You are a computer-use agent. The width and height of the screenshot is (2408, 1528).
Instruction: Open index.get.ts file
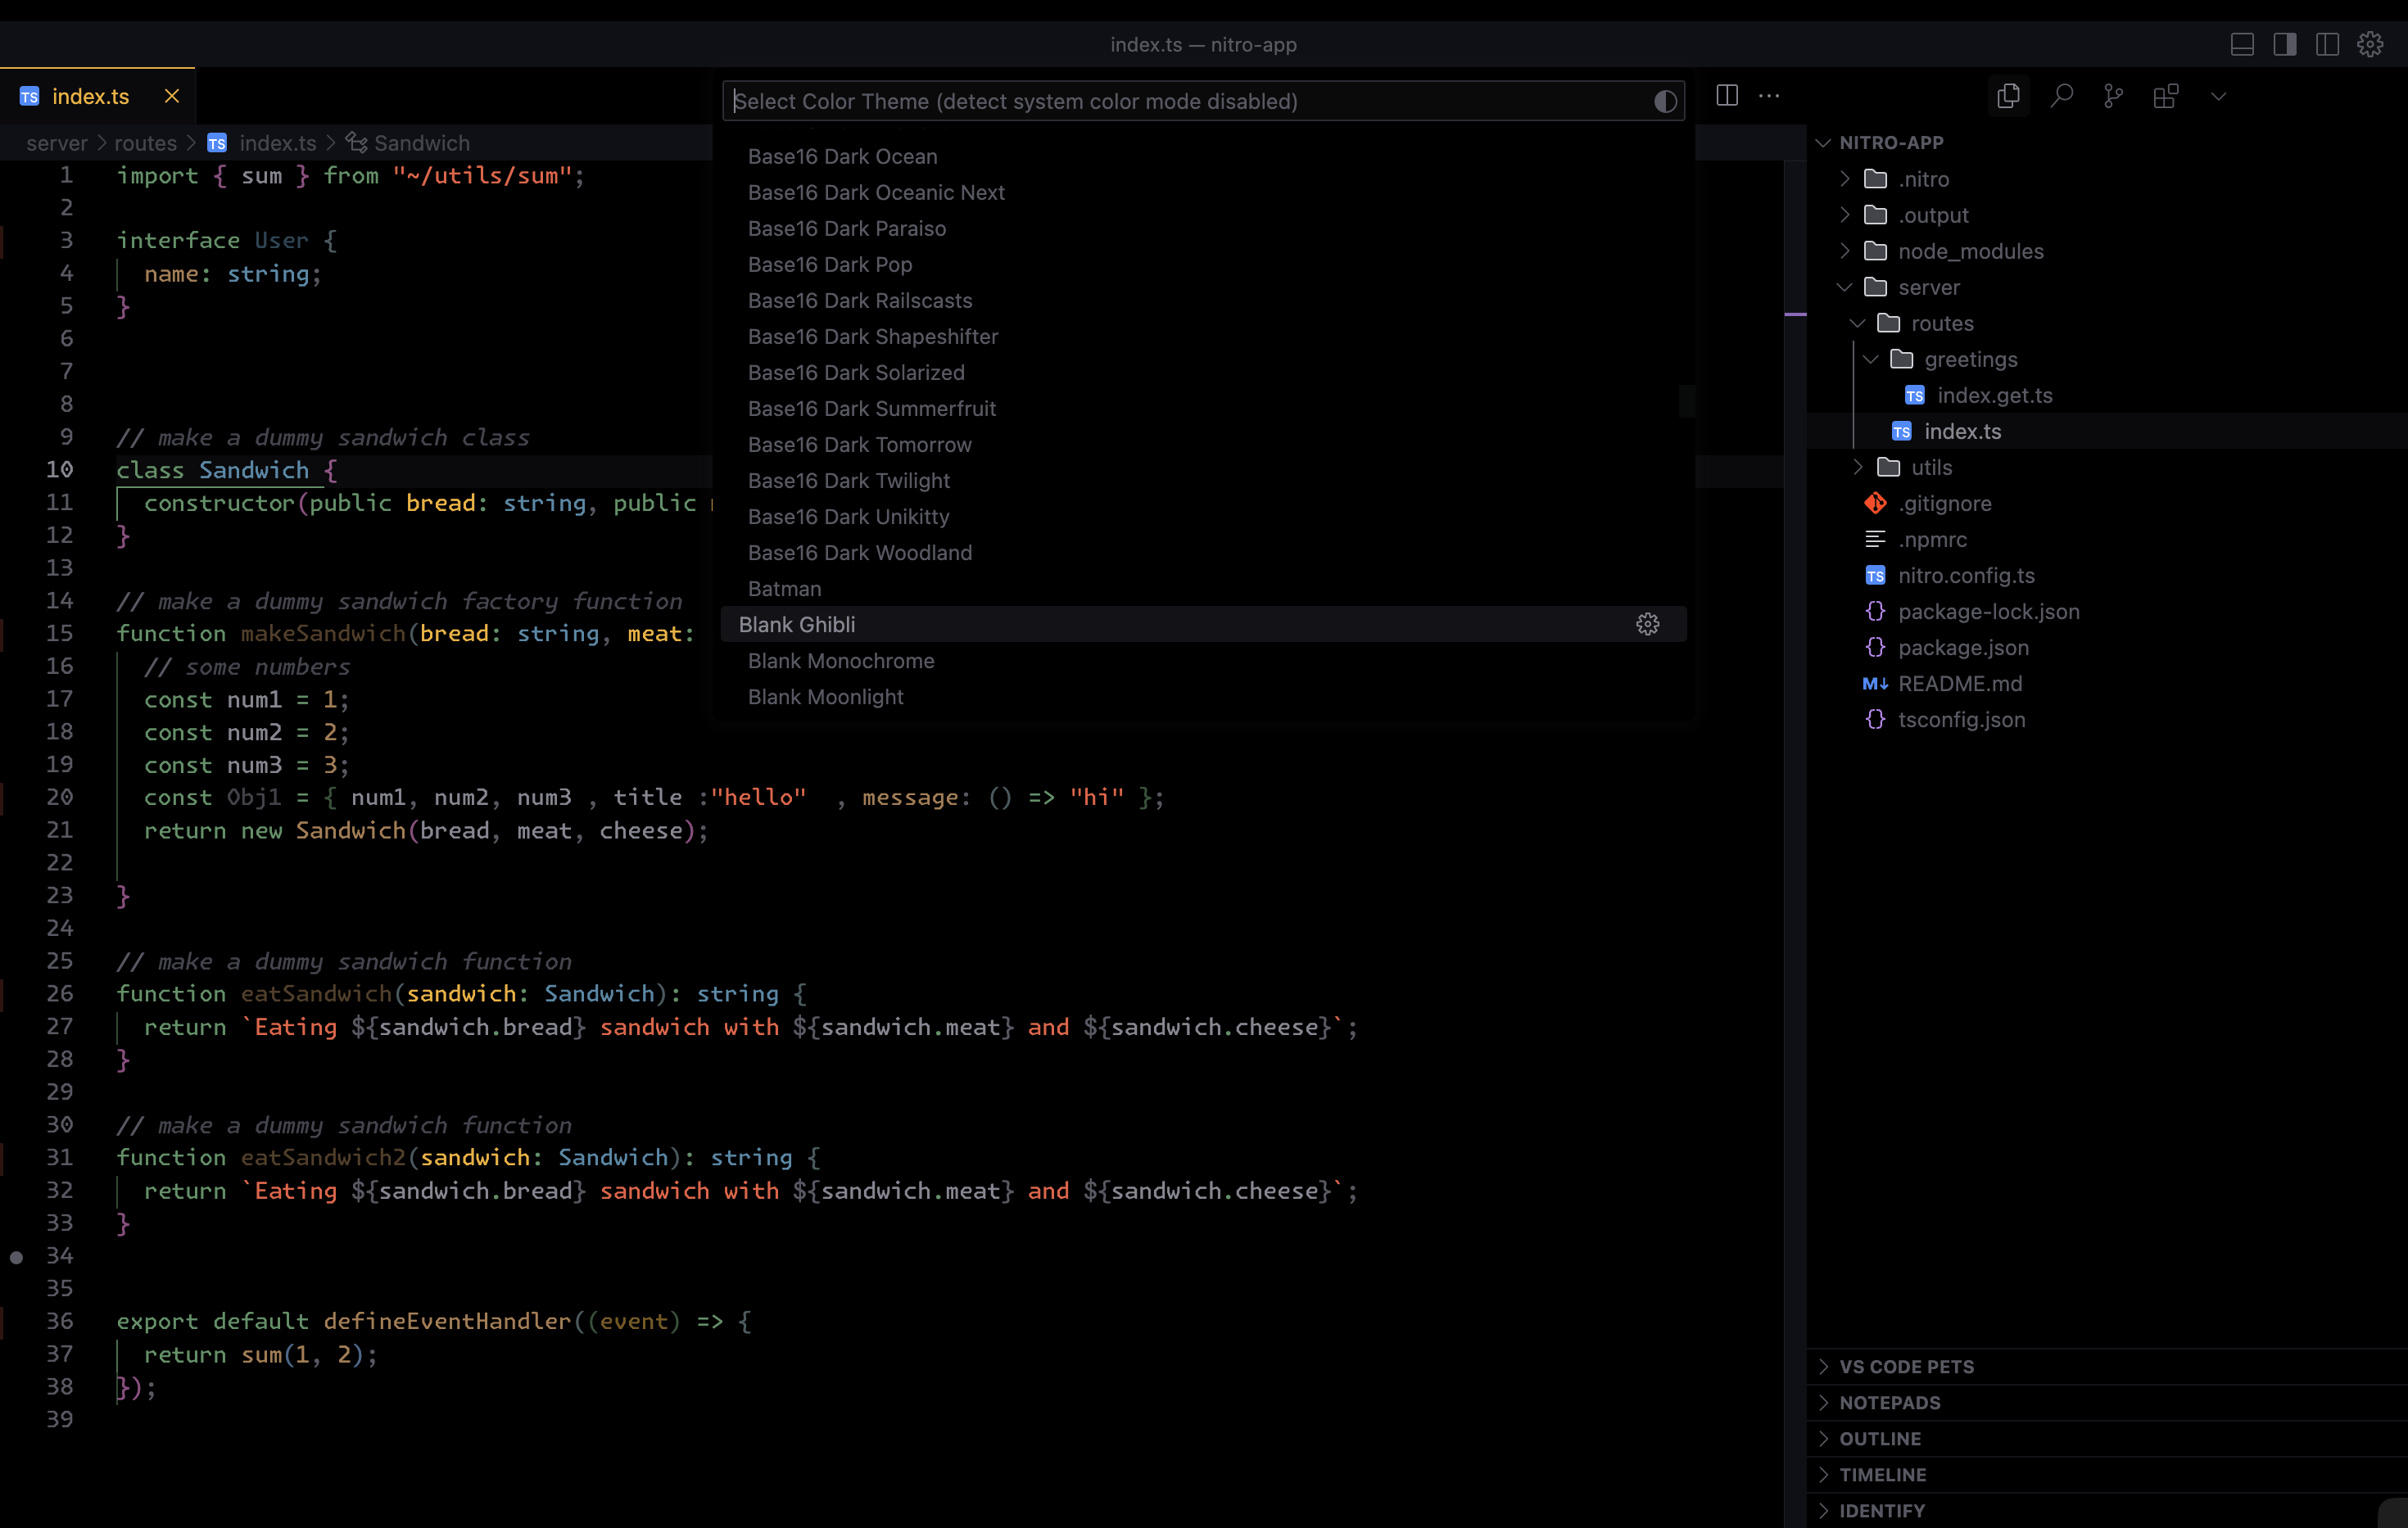point(2107,395)
